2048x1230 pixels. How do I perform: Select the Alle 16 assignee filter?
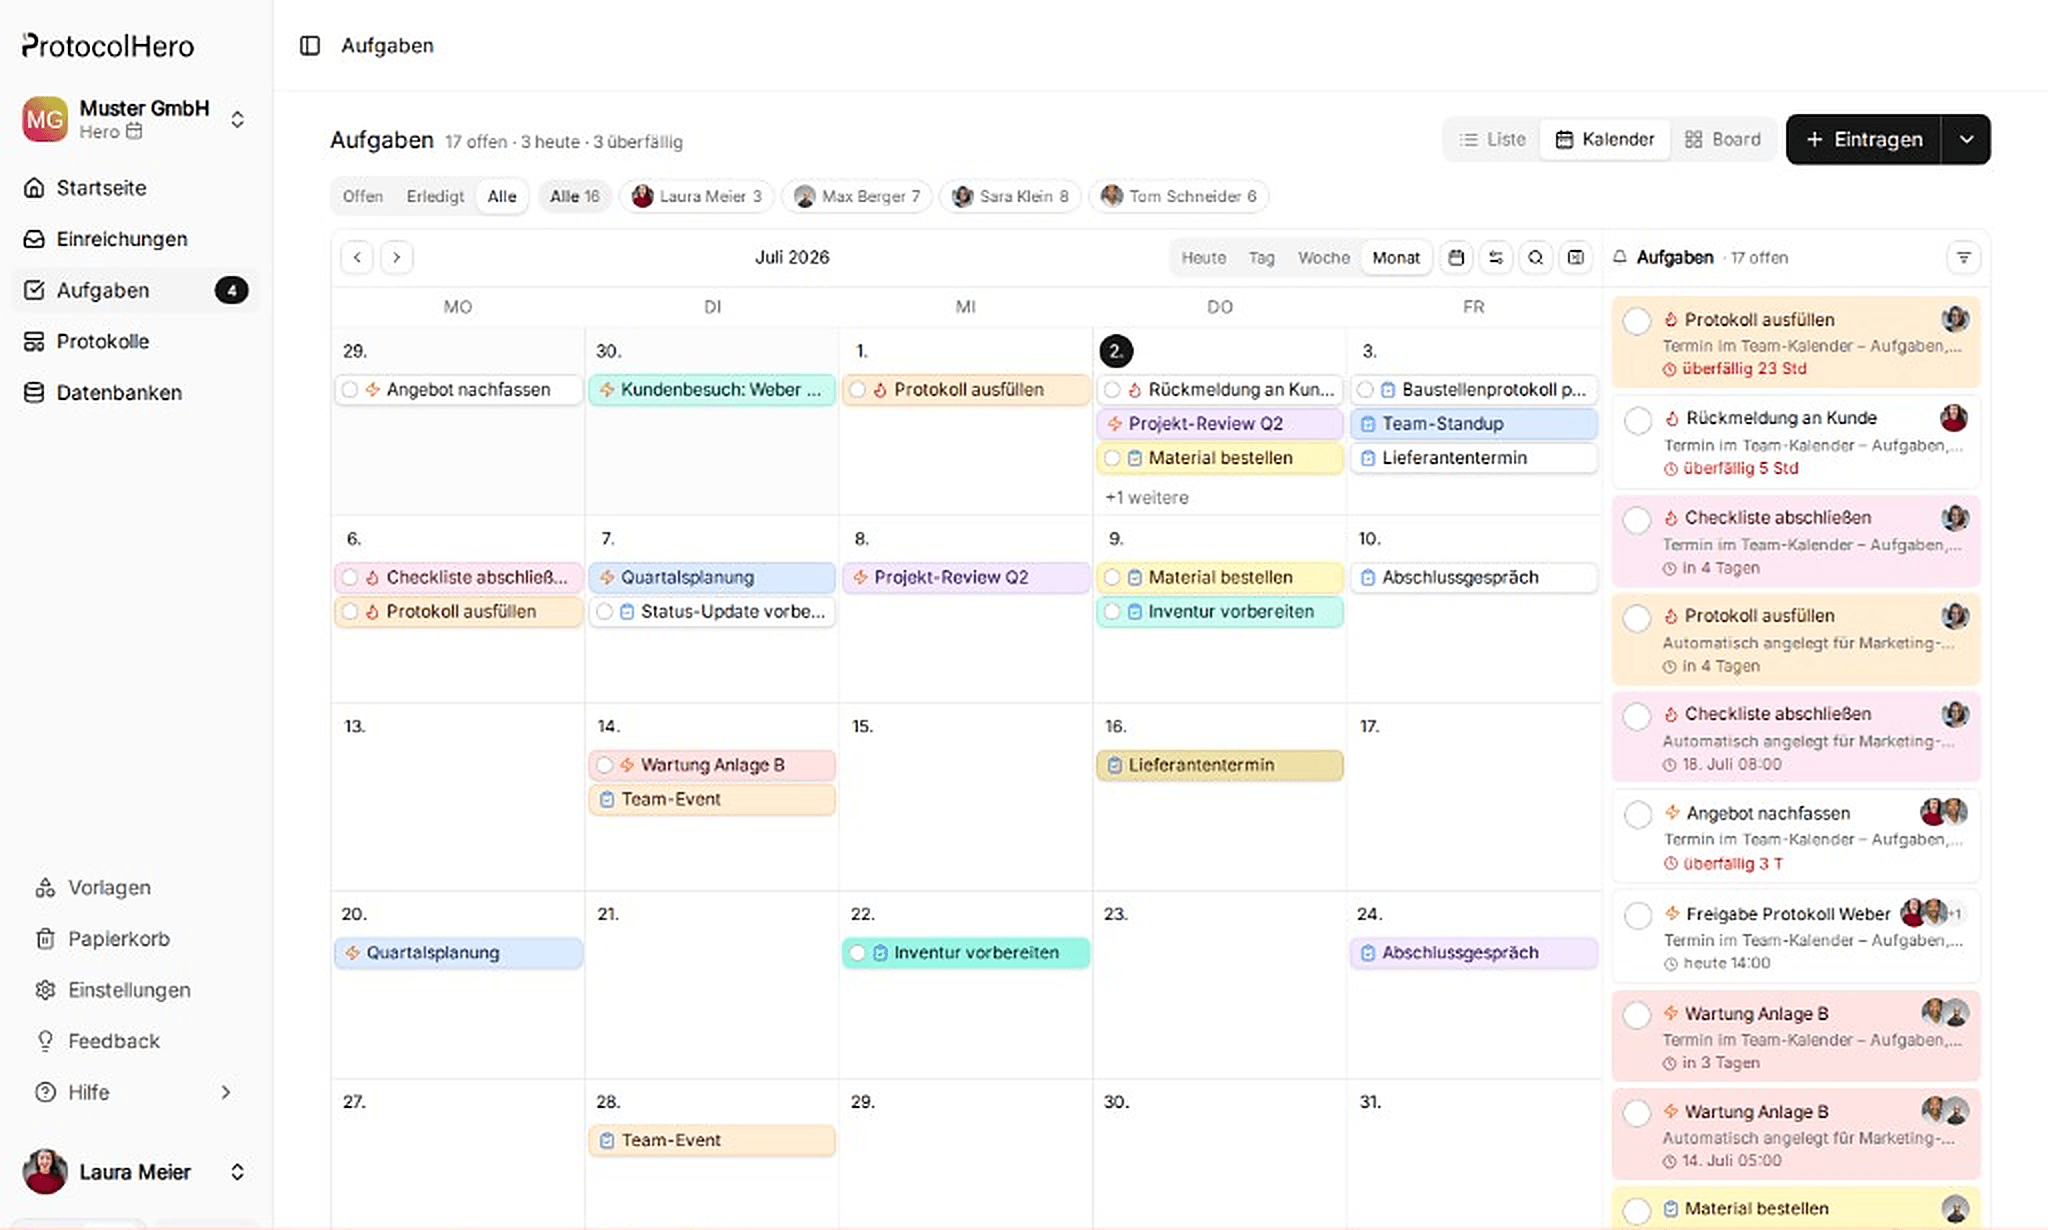[575, 196]
